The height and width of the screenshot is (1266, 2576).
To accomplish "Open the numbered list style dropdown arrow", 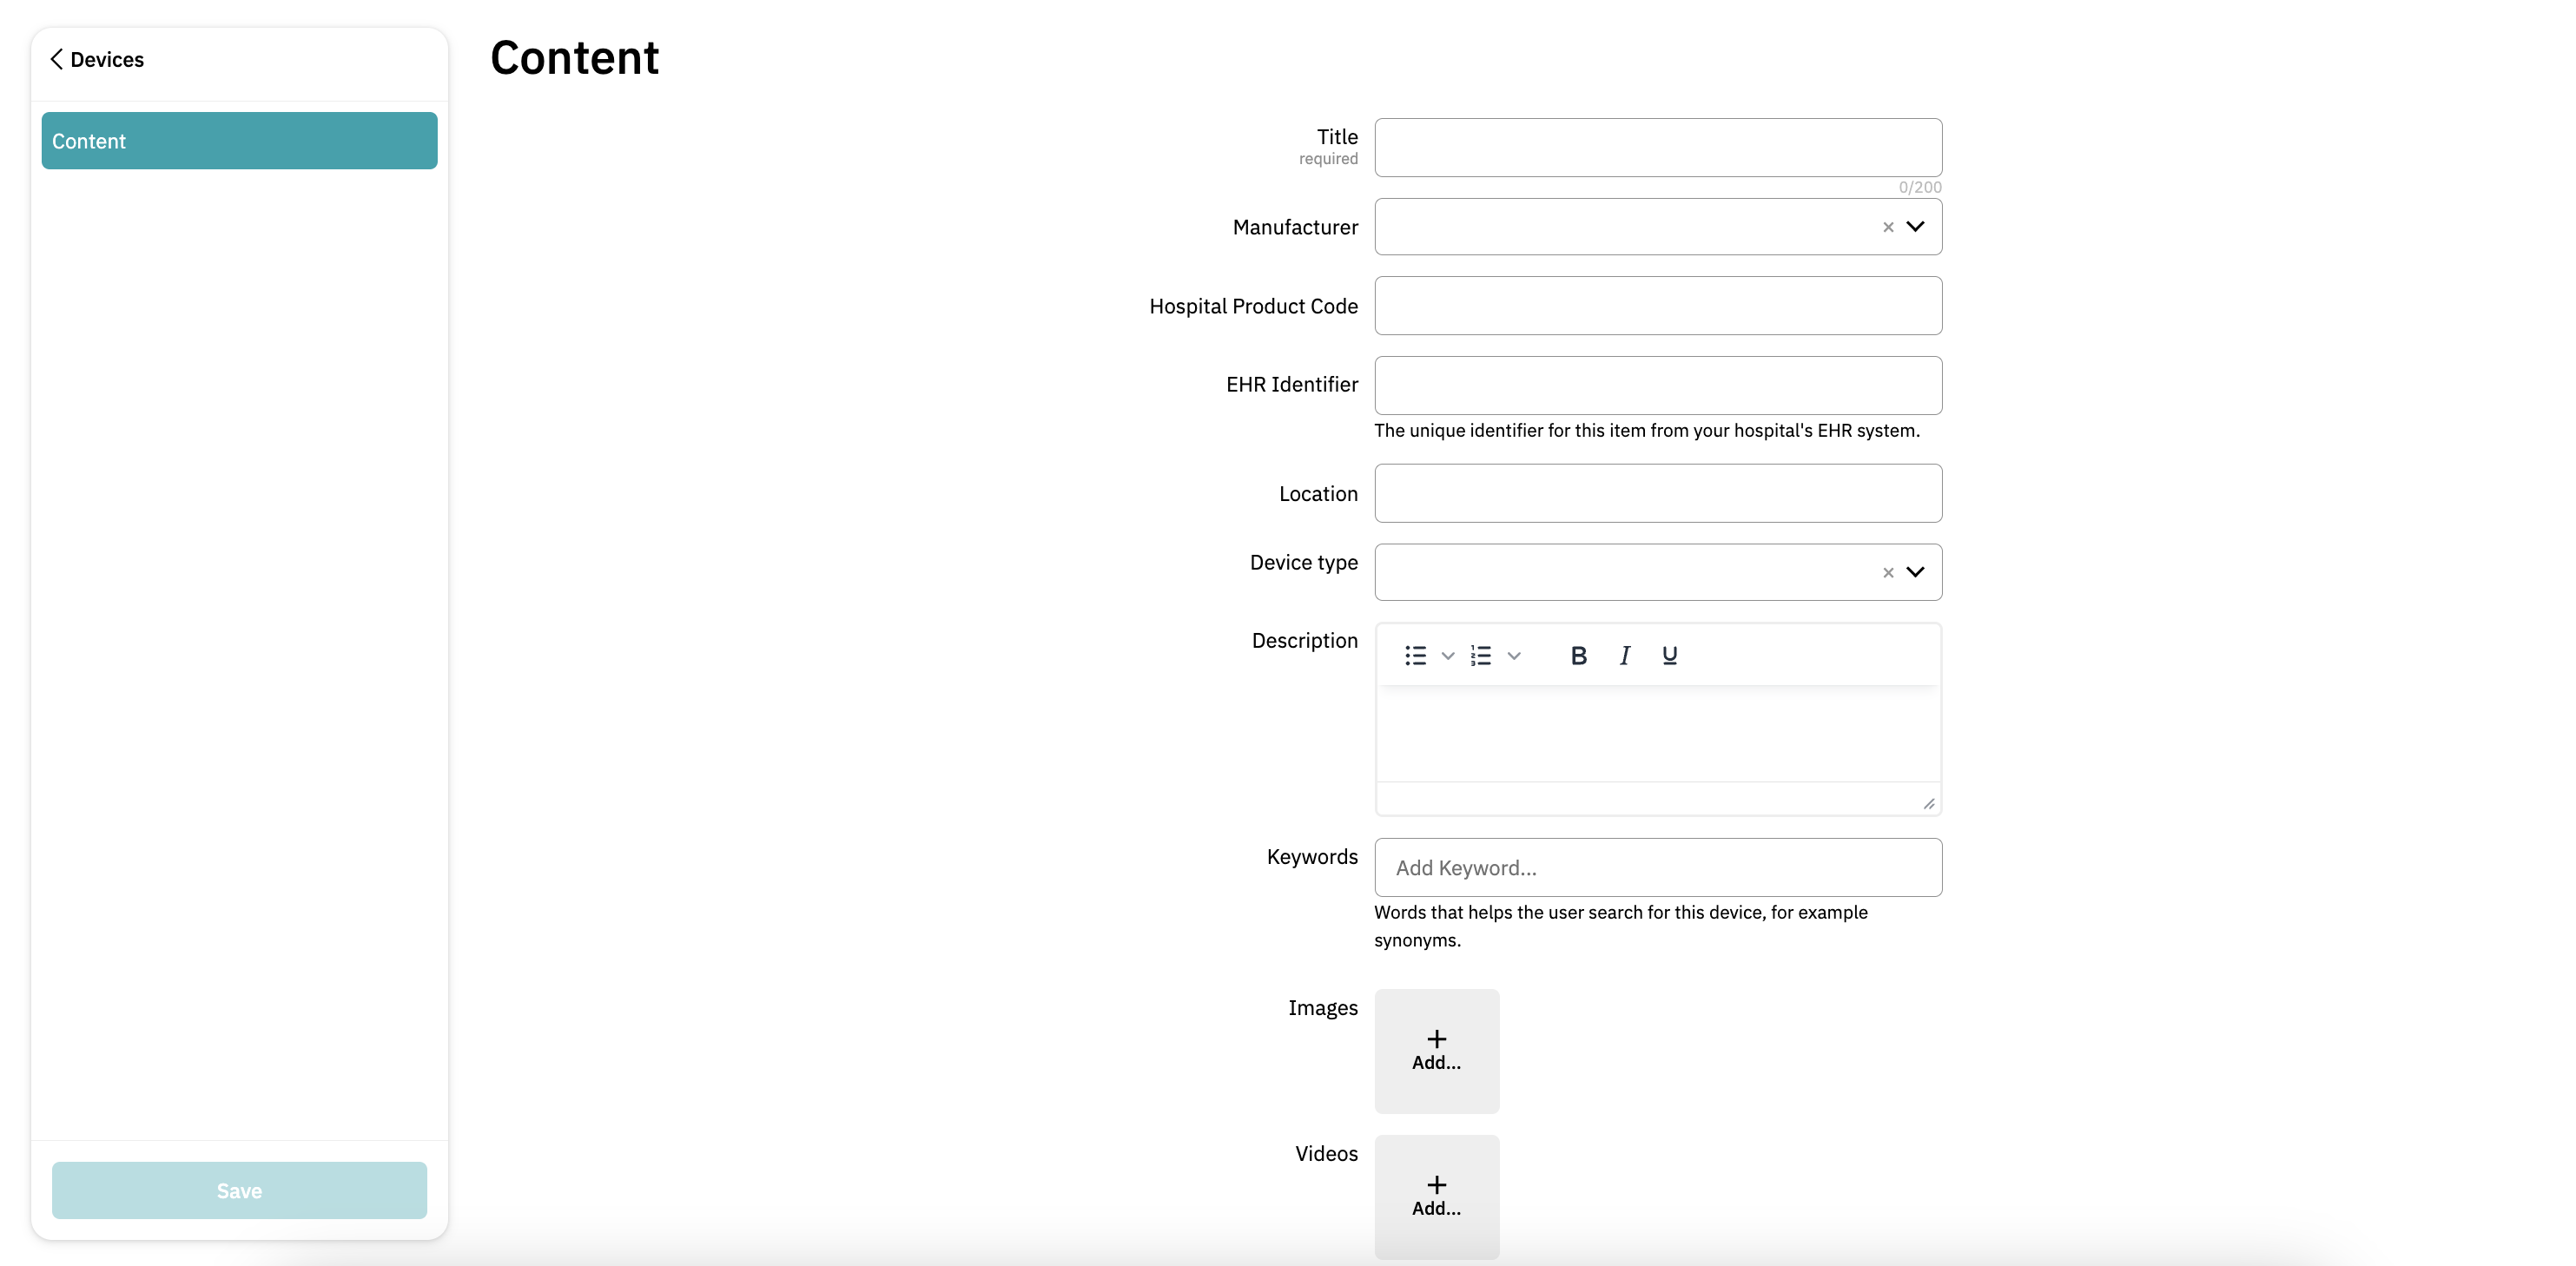I will tap(1514, 656).
